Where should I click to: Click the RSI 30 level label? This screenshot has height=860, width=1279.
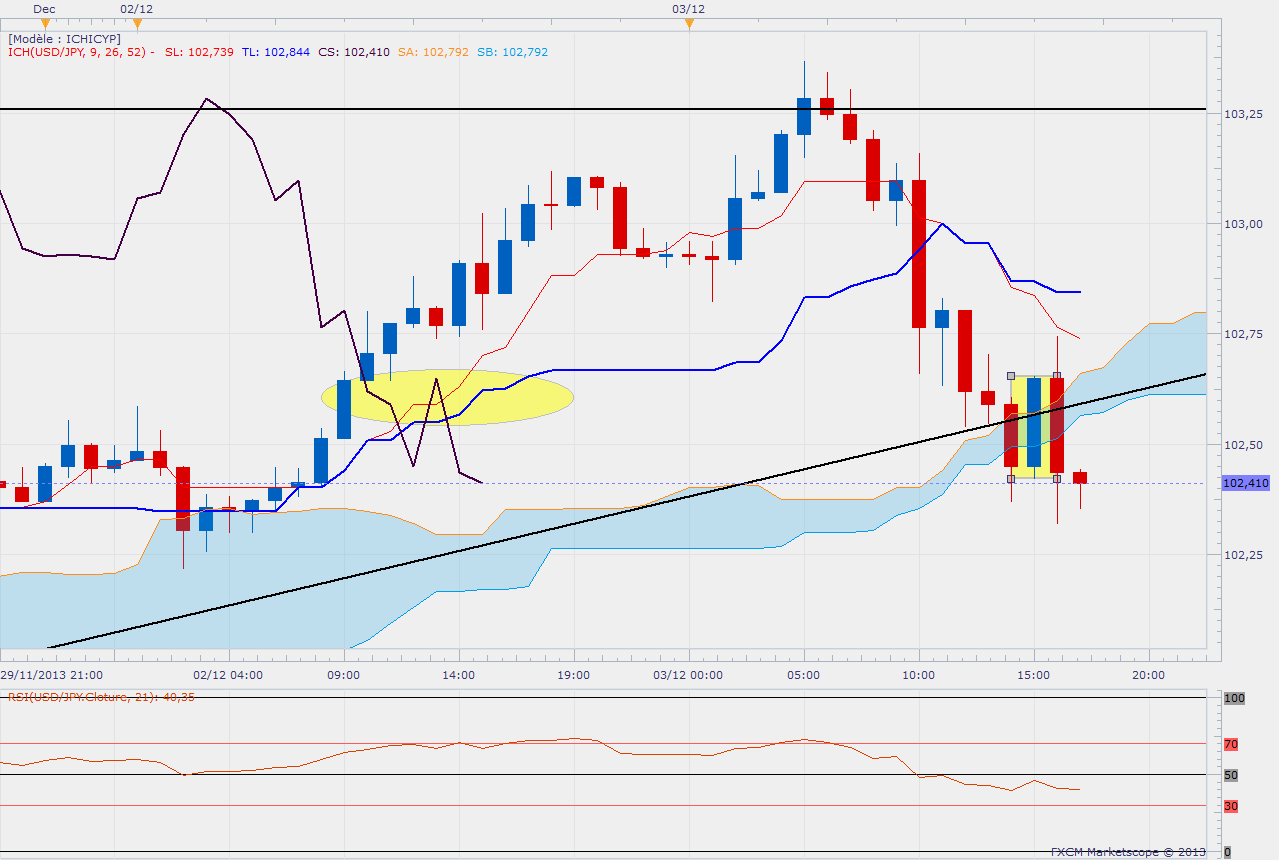1231,806
